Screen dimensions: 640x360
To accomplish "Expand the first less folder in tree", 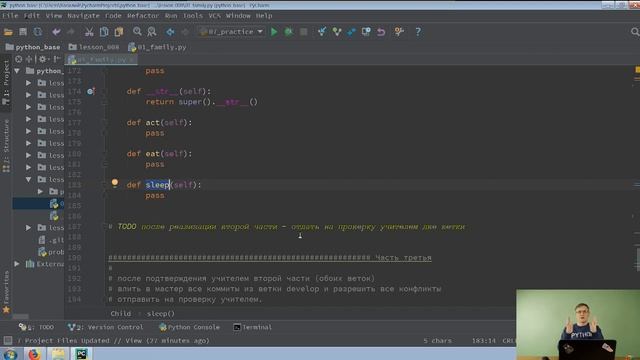I will click(29, 83).
